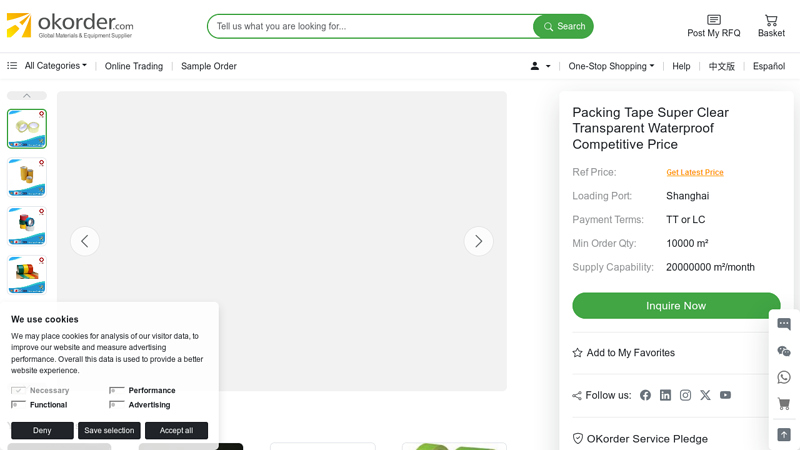Open the YouTube follow icon
800x450 pixels.
tap(725, 395)
